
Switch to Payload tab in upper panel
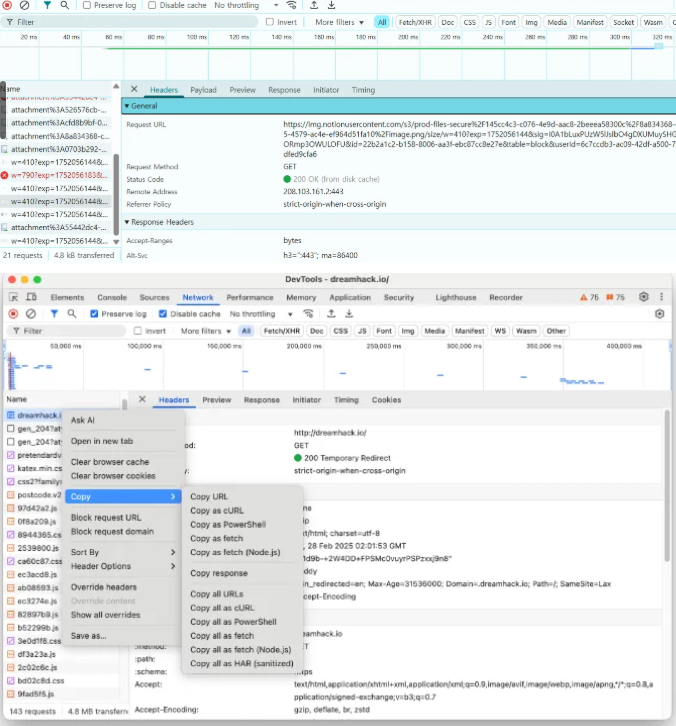click(x=203, y=90)
